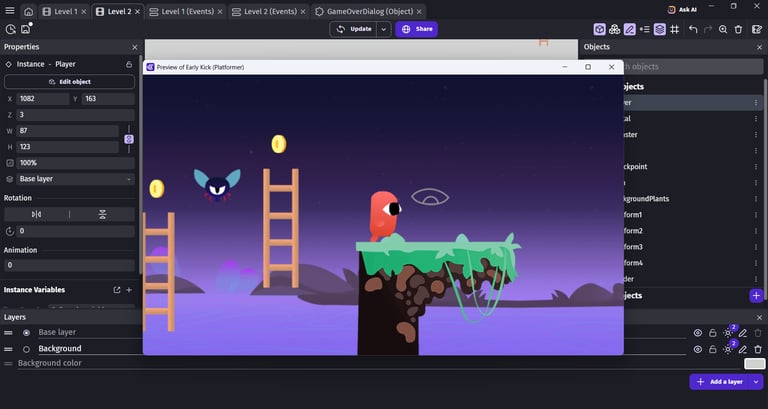Close the Level 1 (Events) tab
Viewport: 768px width, 409px height.
[219, 11]
